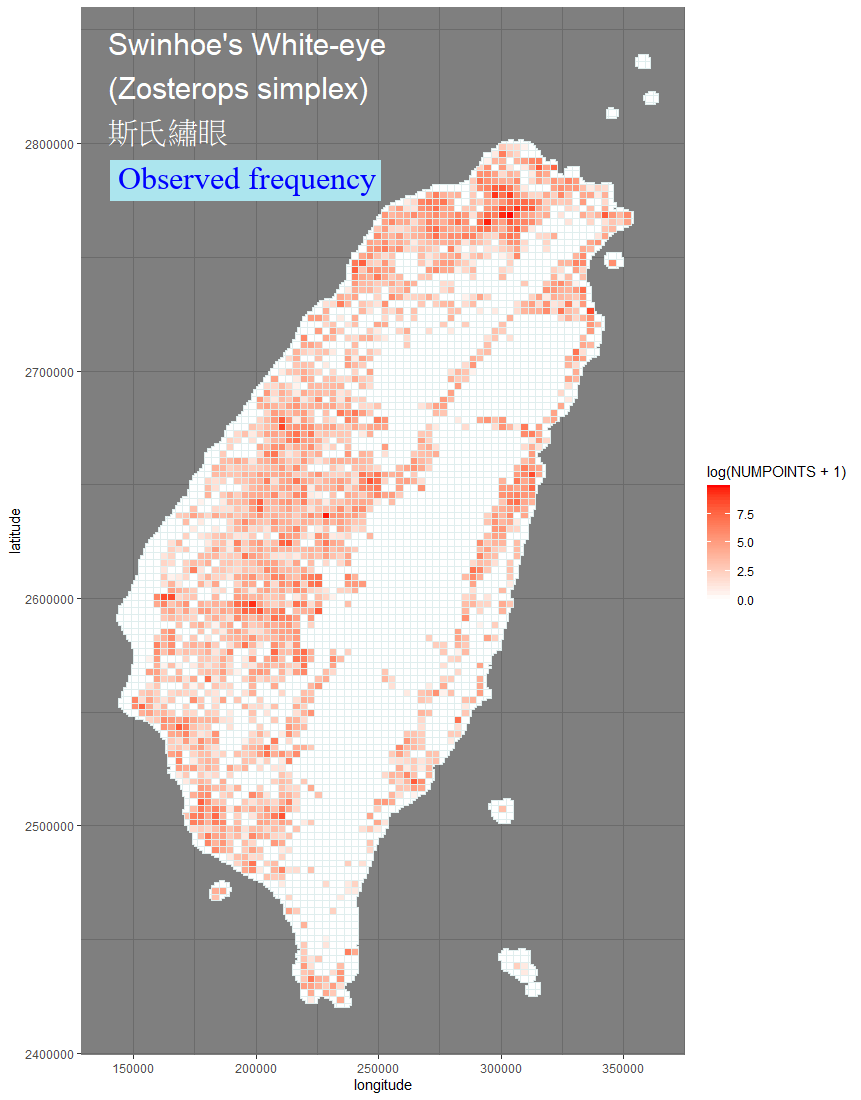
Task: Click the 2400000 latitude tick label
Action: 49,1054
